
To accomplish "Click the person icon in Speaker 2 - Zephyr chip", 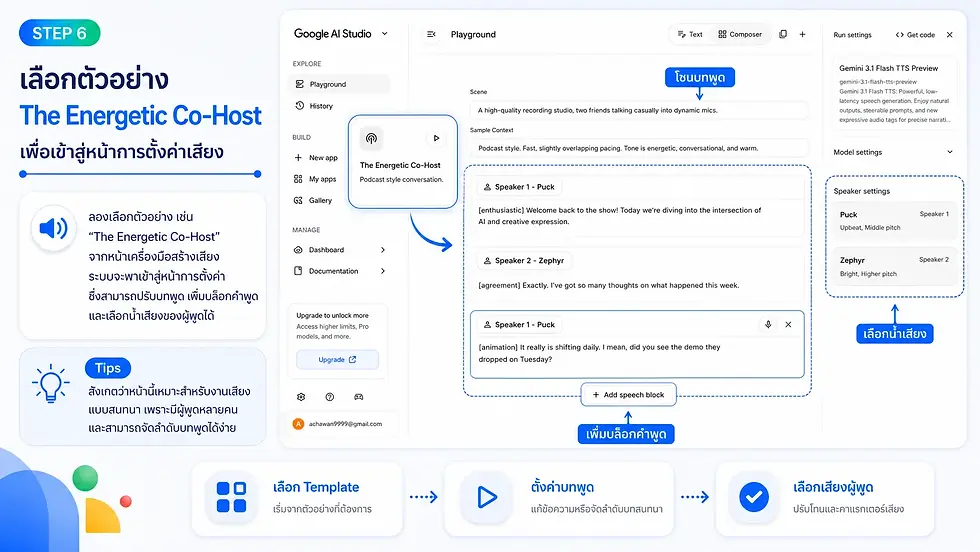I will pyautogui.click(x=488, y=261).
